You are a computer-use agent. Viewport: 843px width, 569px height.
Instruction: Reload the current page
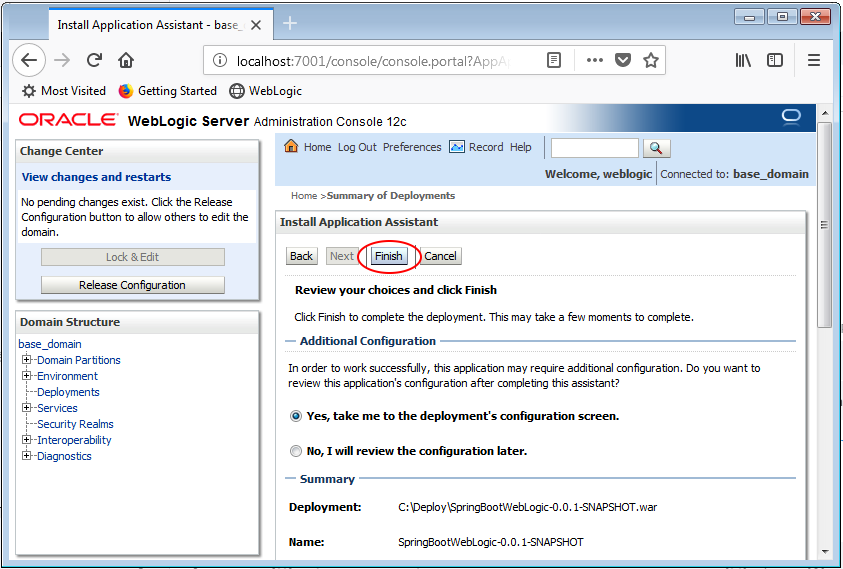coord(95,60)
